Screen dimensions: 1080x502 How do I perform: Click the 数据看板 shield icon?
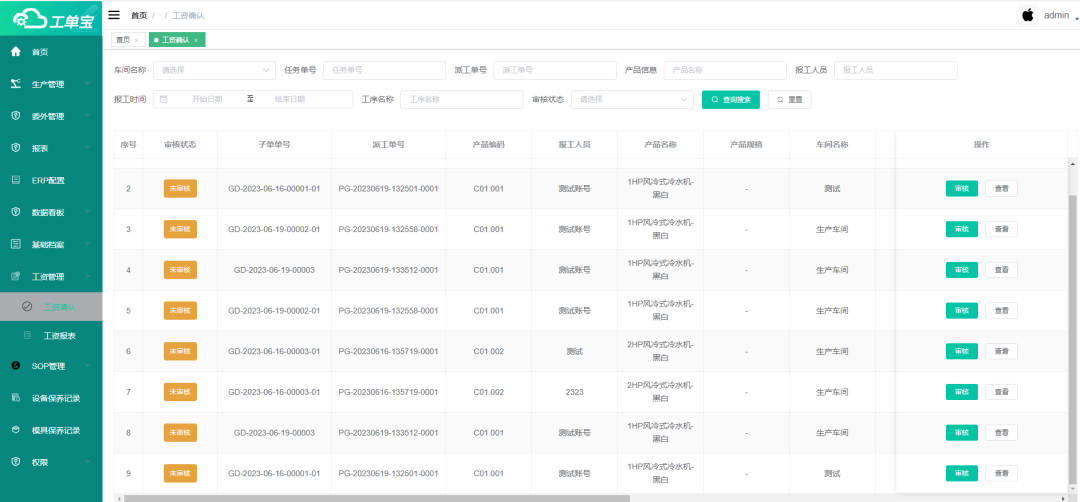(x=15, y=212)
